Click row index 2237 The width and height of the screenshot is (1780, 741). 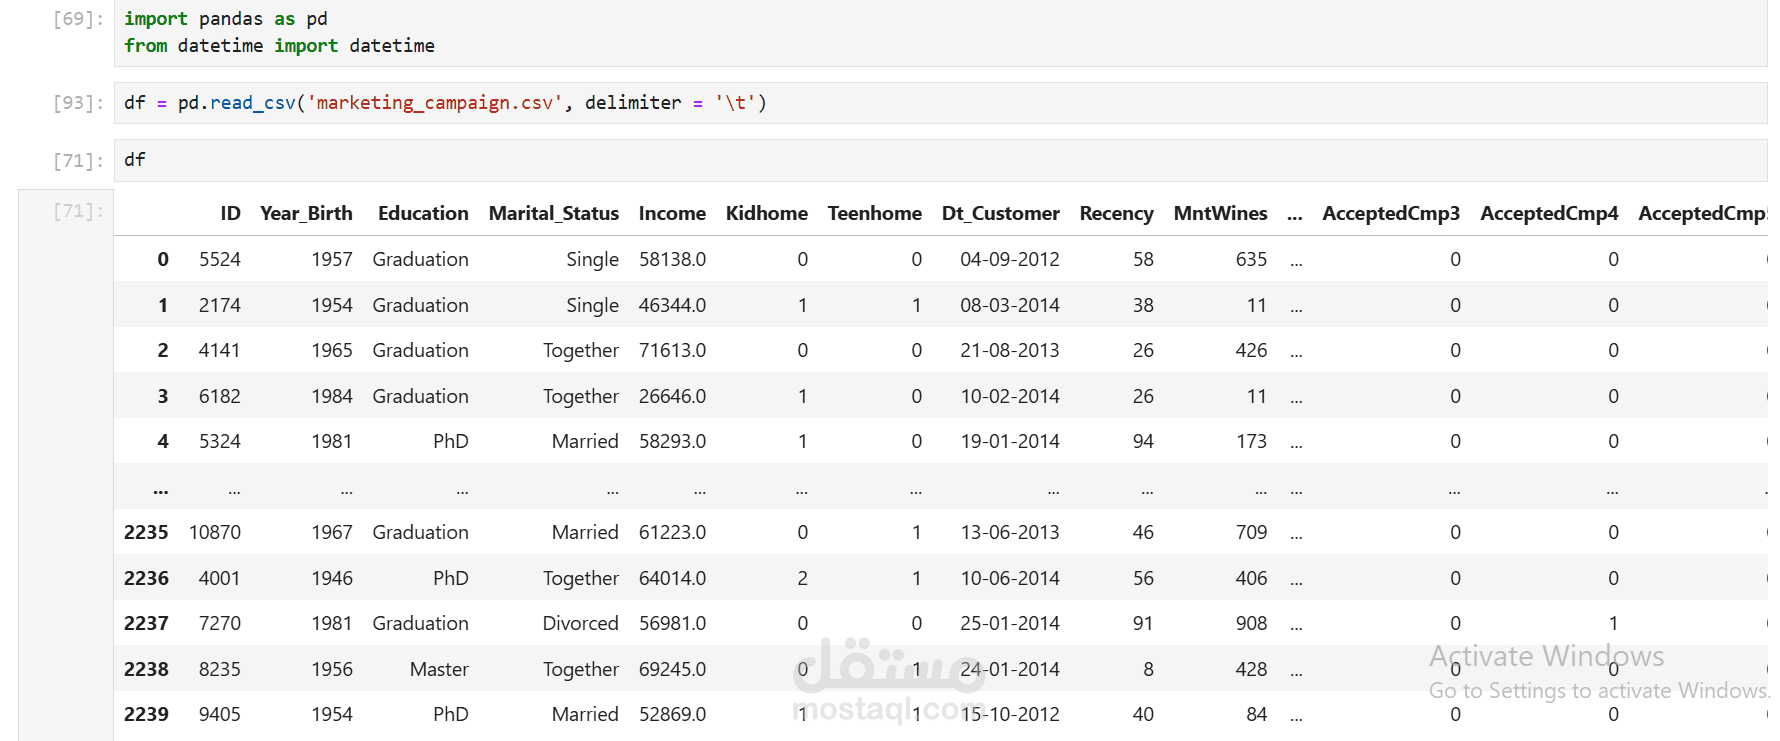(146, 623)
